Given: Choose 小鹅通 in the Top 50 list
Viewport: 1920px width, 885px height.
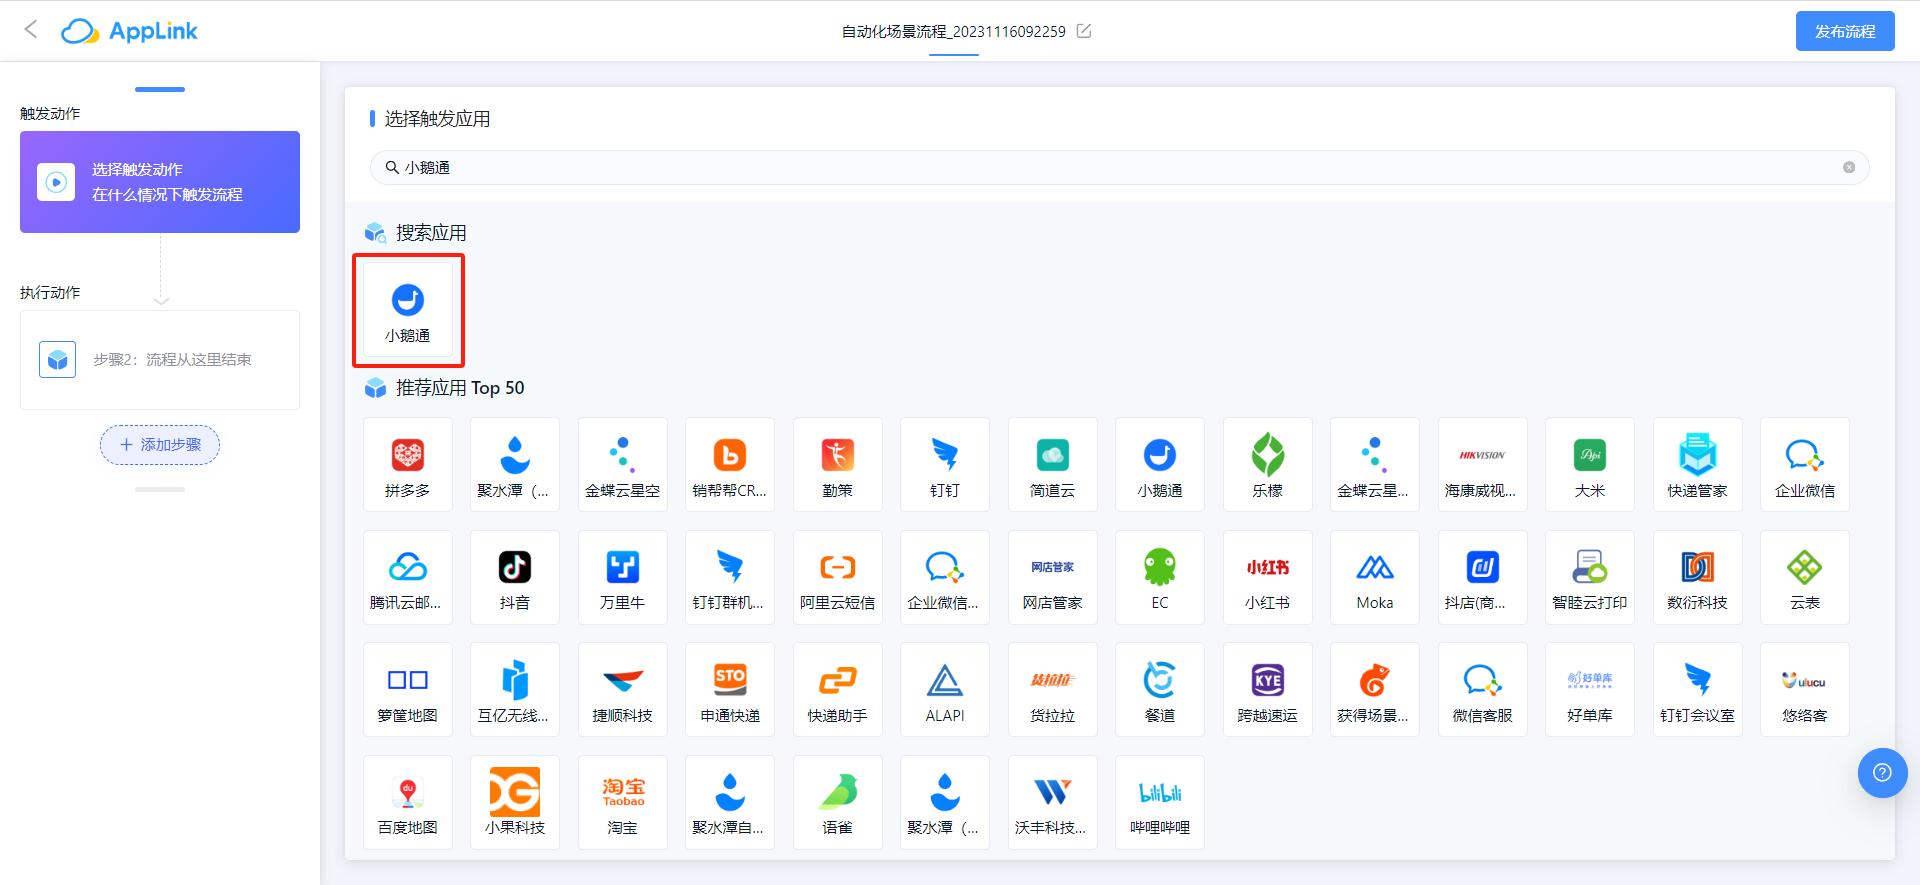Looking at the screenshot, I should 1160,465.
